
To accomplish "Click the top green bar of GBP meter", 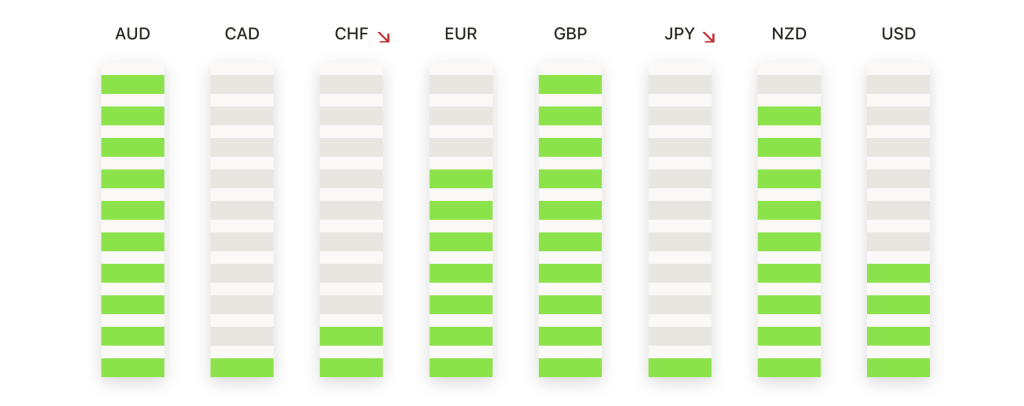I will coord(570,84).
